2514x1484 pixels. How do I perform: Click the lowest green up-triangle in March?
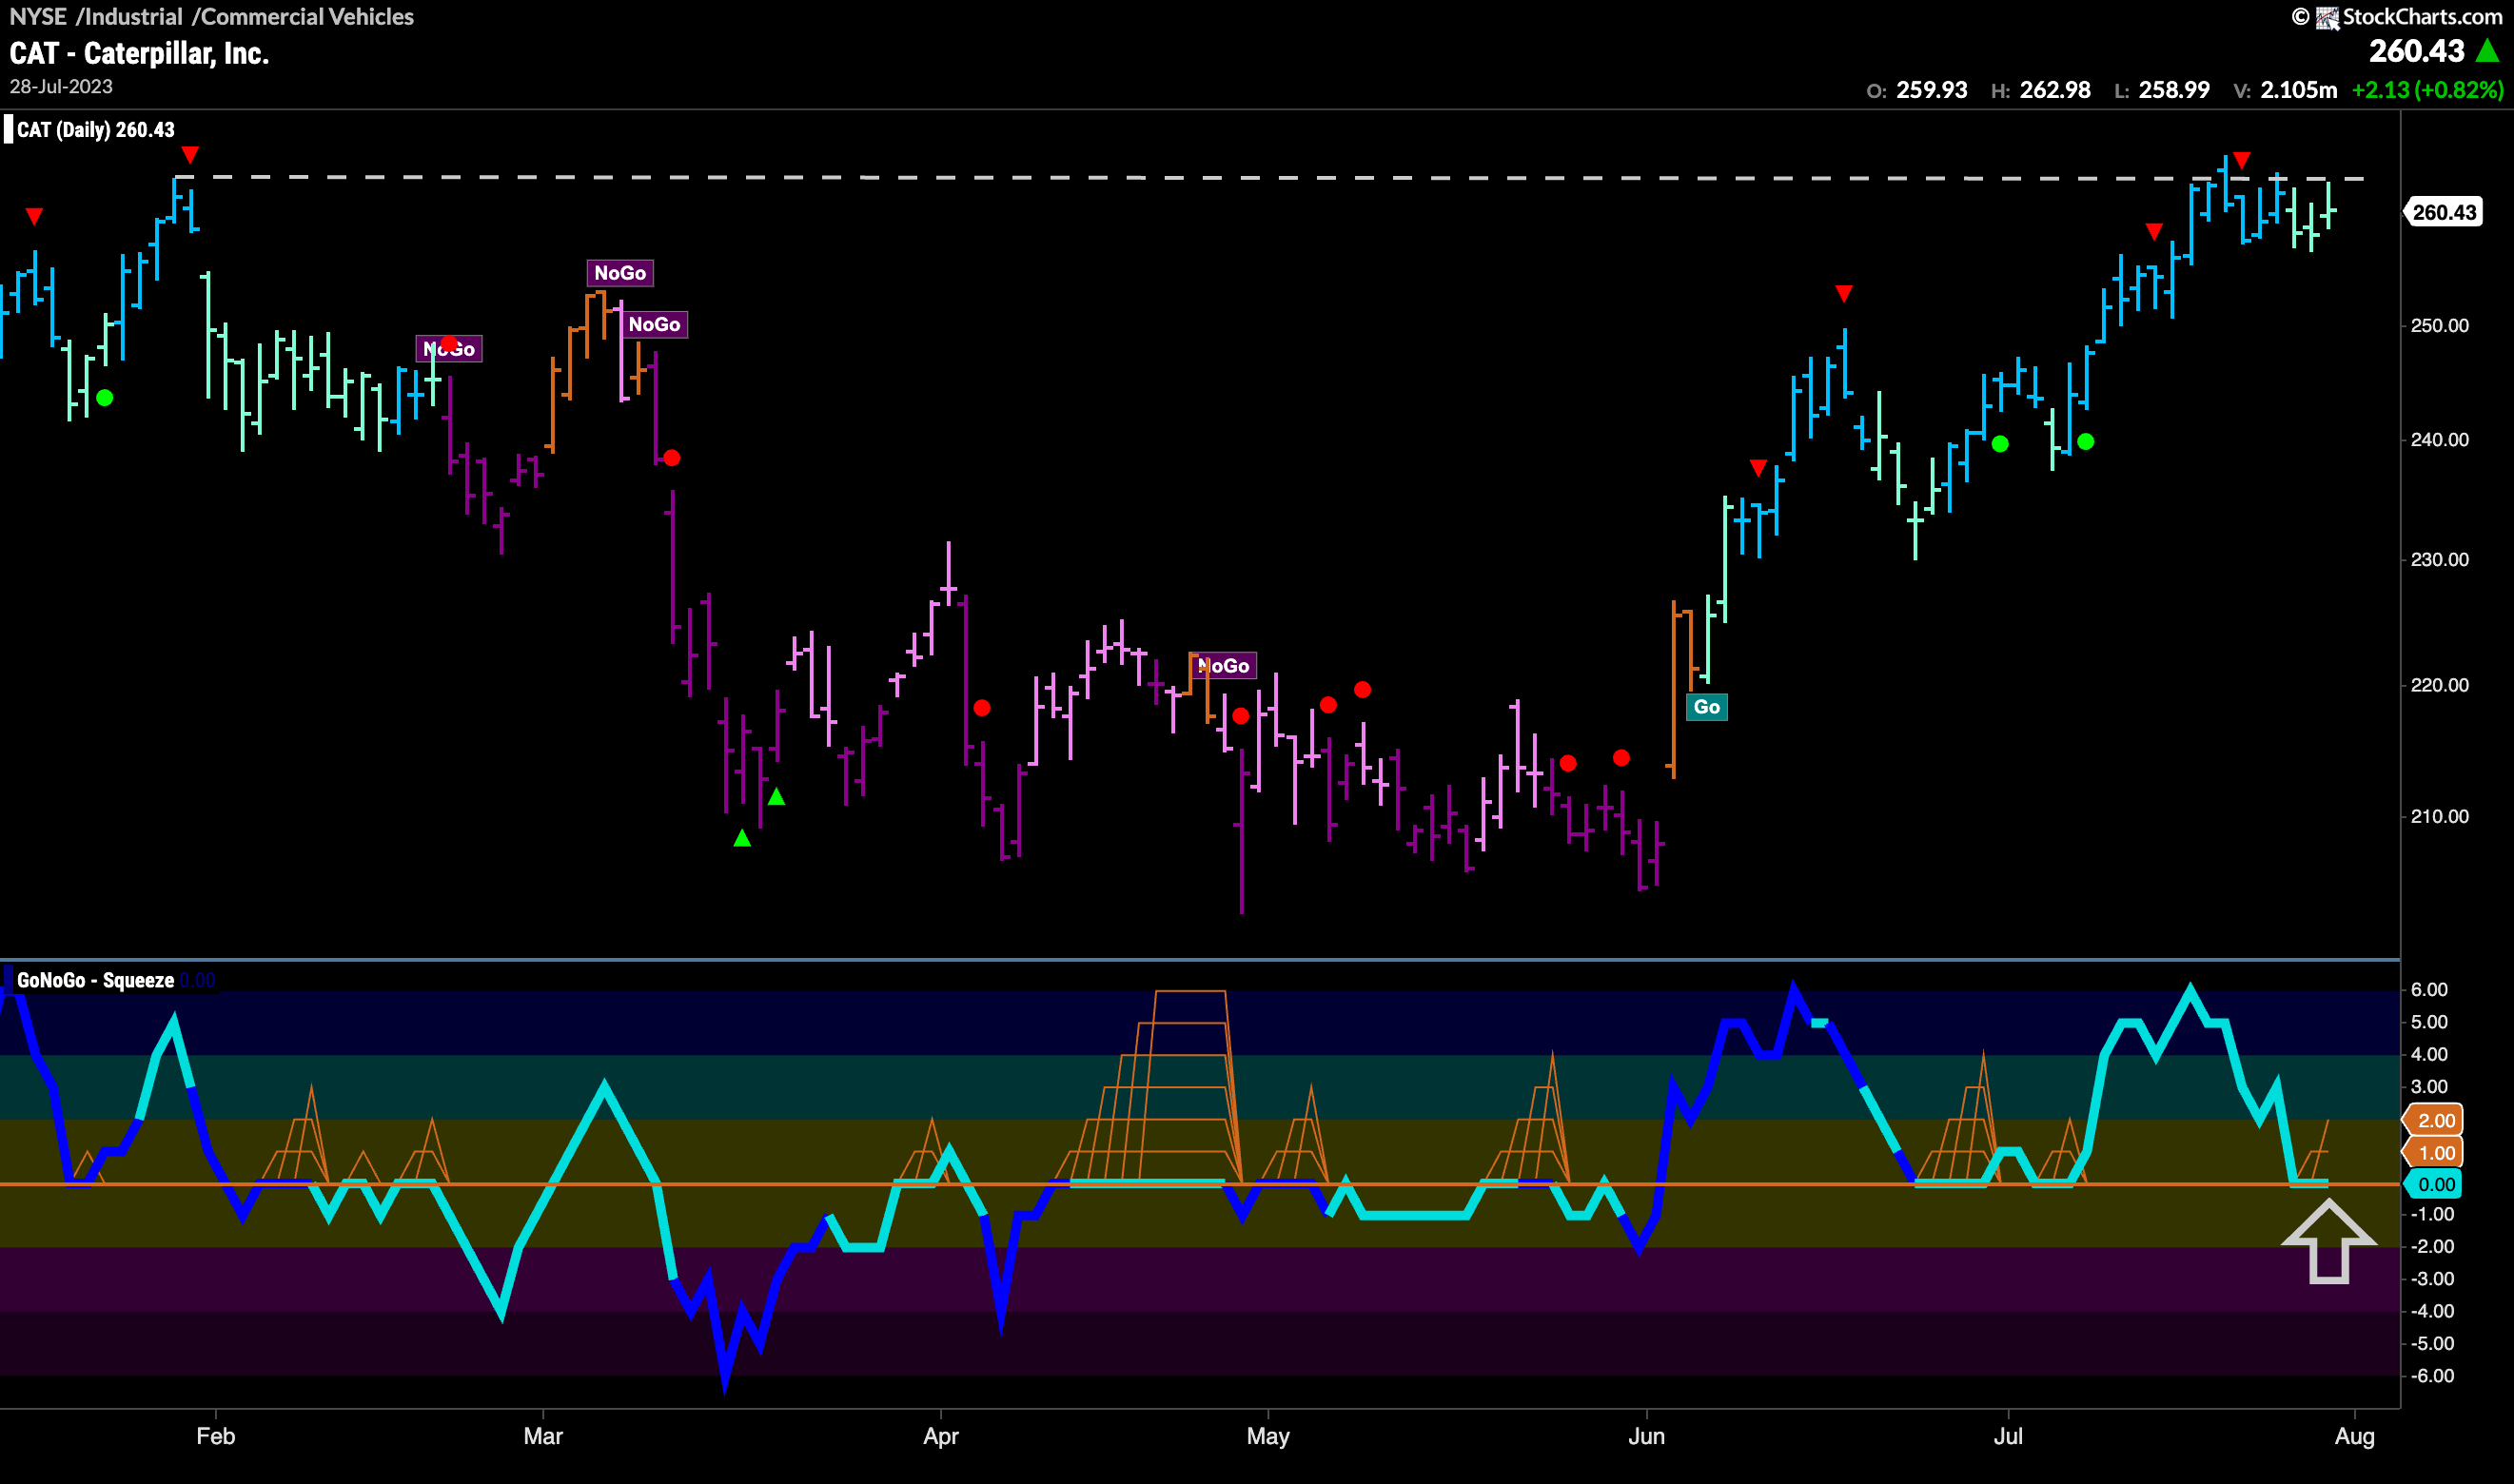pyautogui.click(x=742, y=838)
